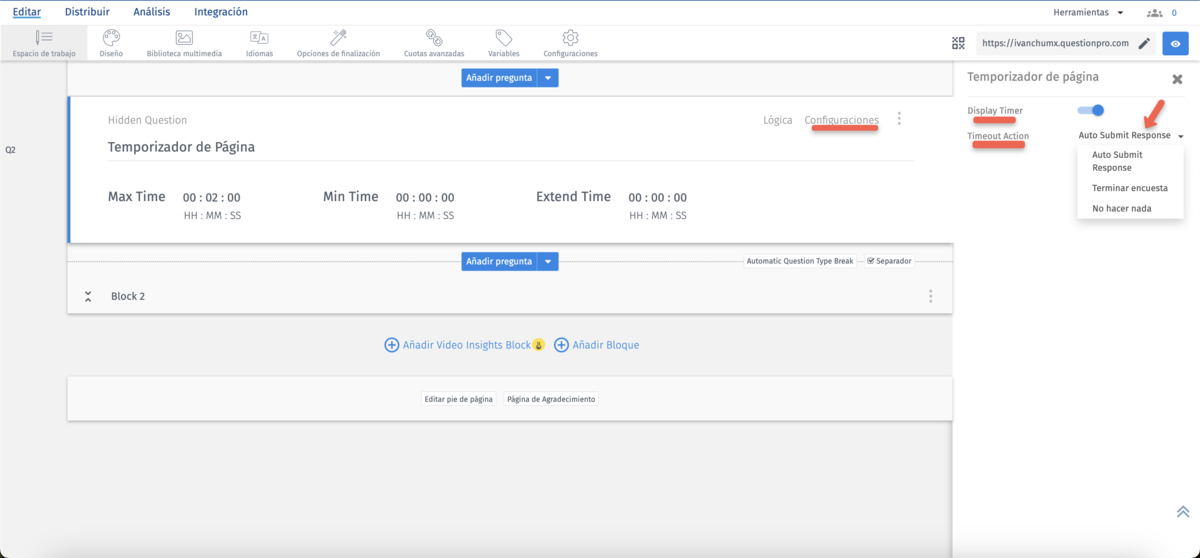Click the blue eye preview button

coord(1175,44)
